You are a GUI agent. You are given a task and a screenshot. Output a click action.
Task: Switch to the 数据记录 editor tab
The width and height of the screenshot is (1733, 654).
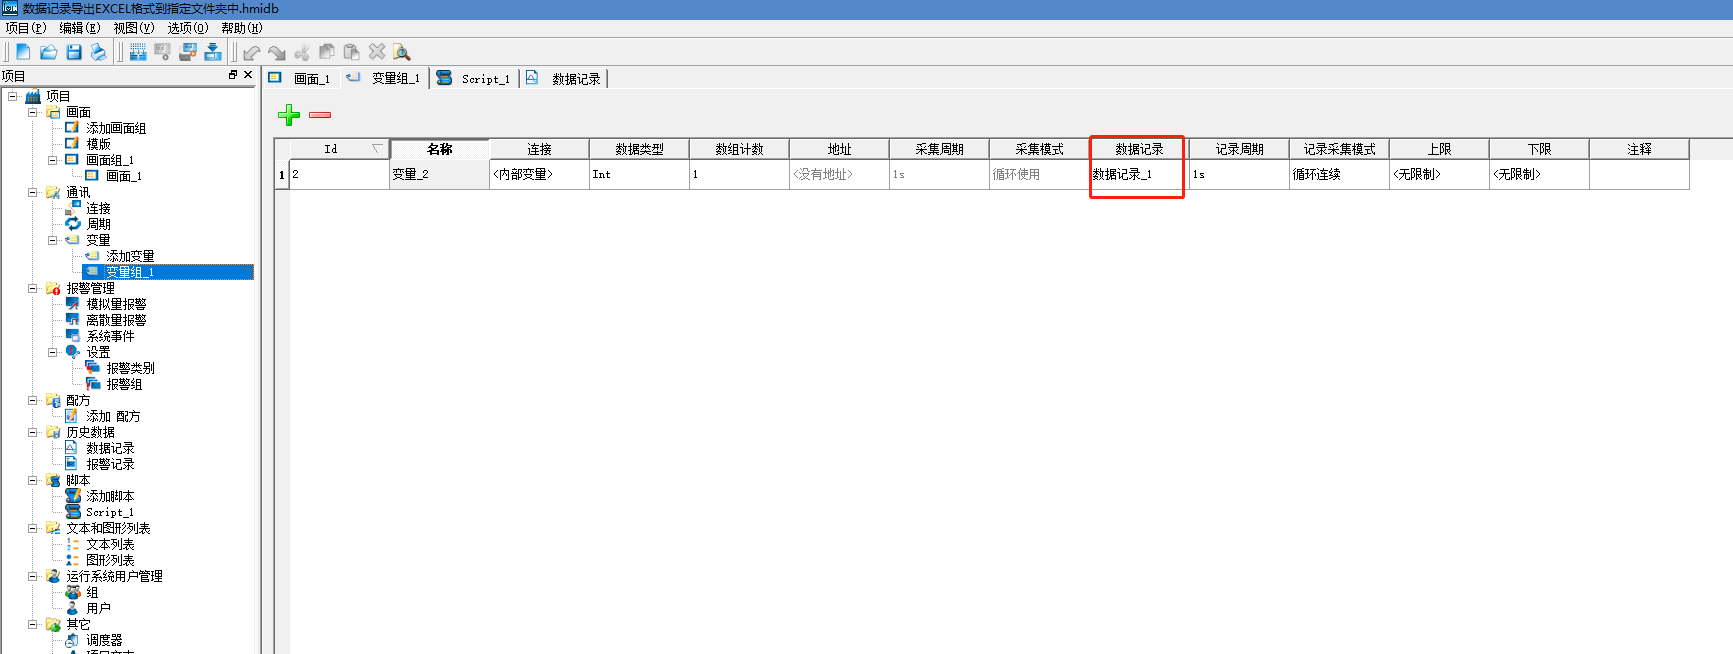564,78
